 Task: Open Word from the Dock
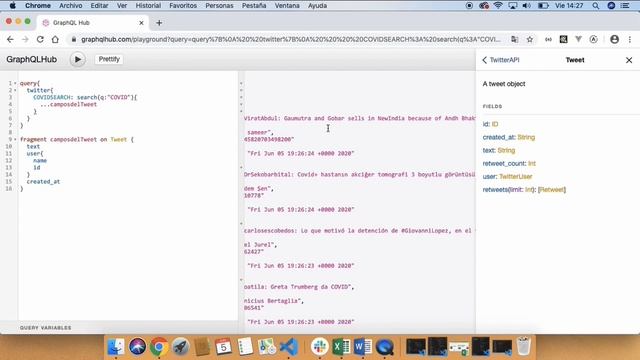tap(363, 347)
